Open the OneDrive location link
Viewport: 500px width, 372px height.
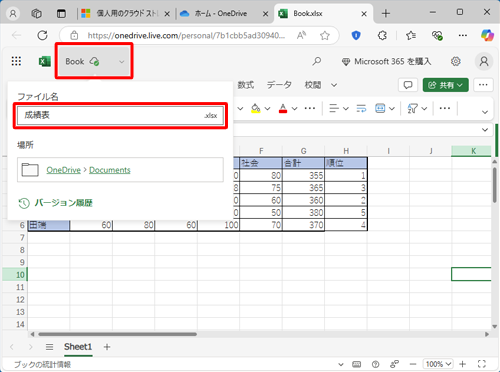coord(63,170)
